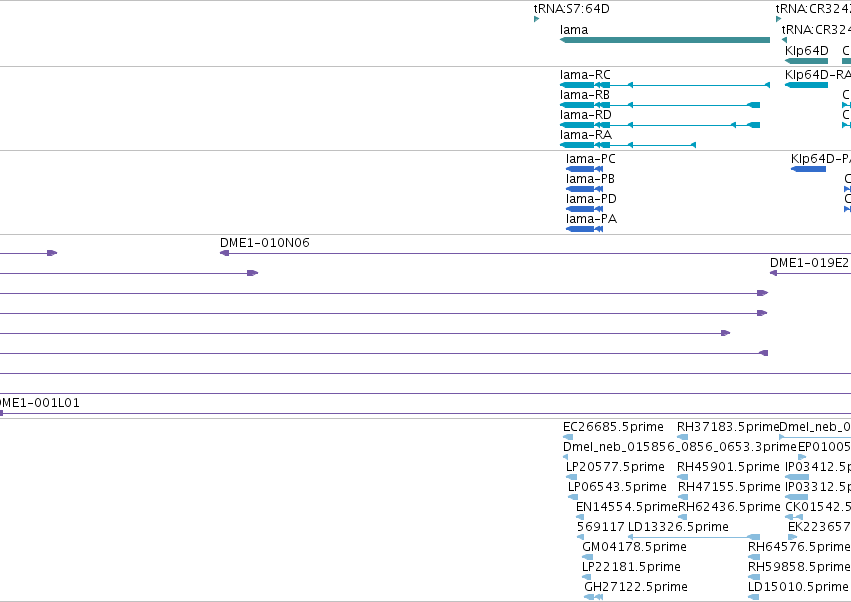Select the DME1-001L01 clone label
The width and height of the screenshot is (851, 602).
pos(40,403)
